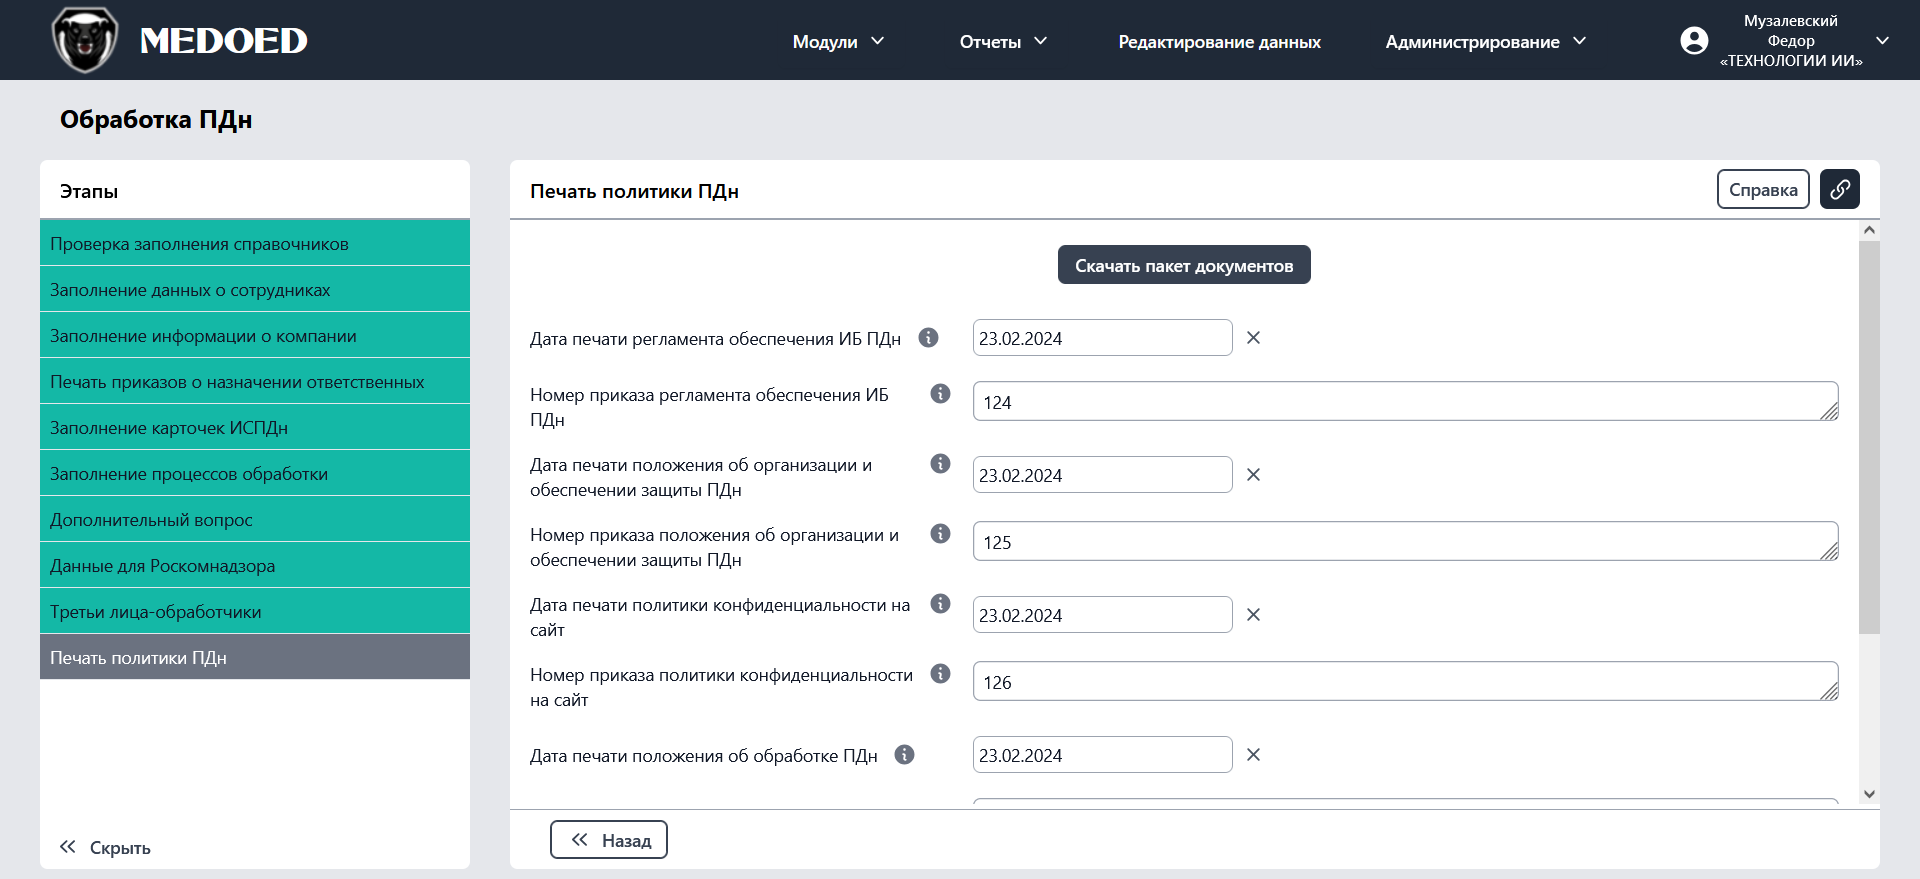Copy link using the chain icon button

pyautogui.click(x=1839, y=189)
